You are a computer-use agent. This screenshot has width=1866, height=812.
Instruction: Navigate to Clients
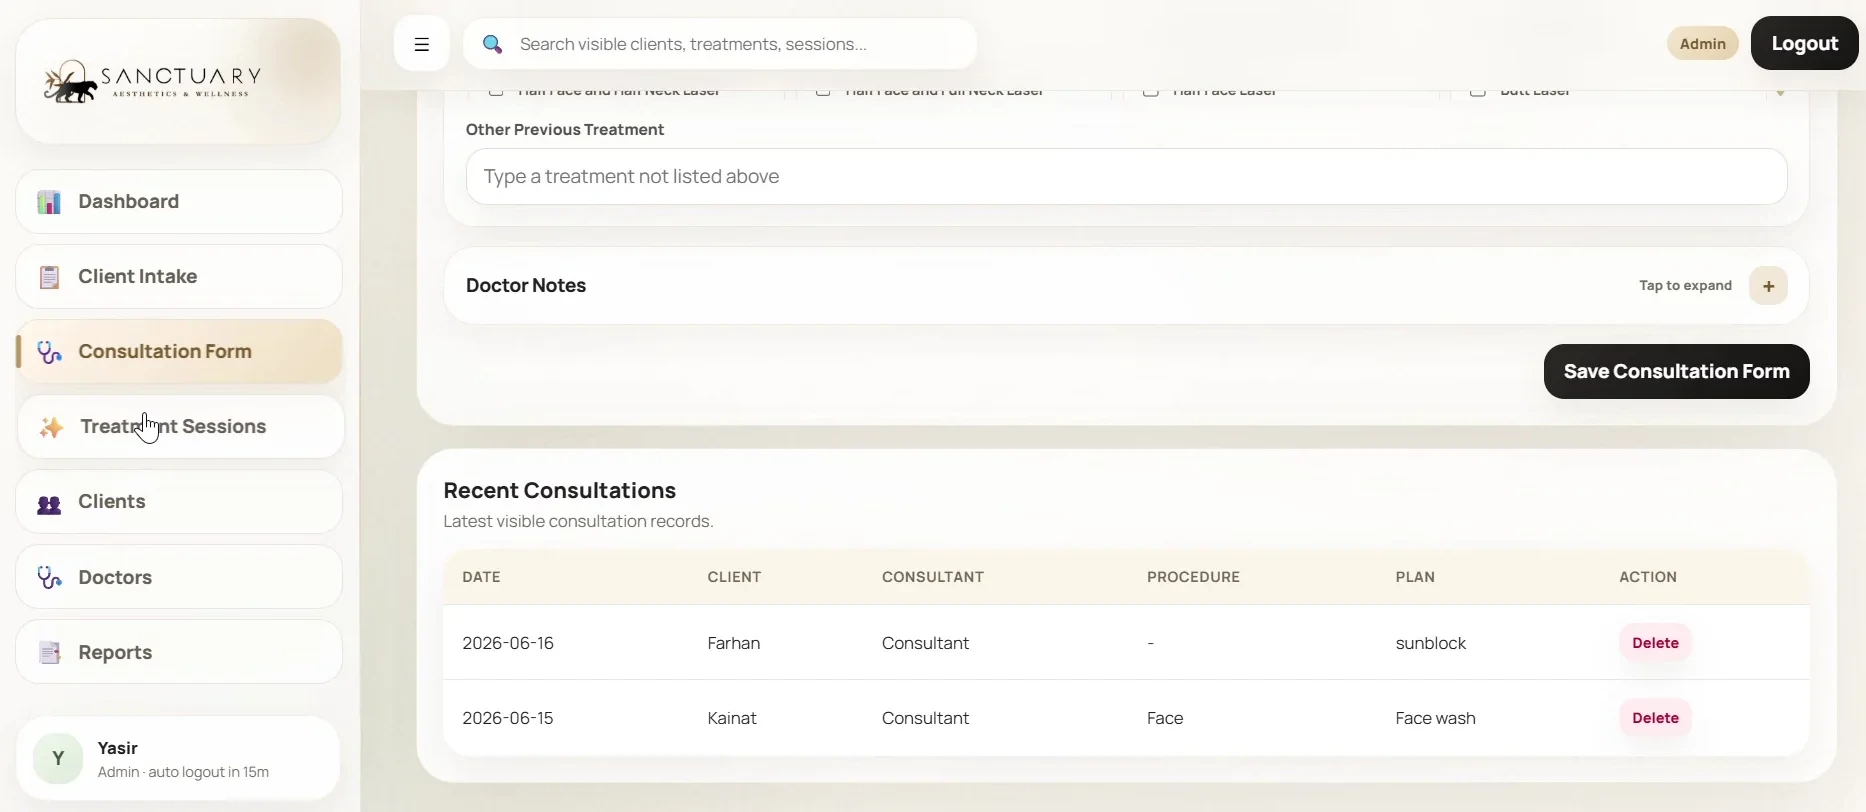pyautogui.click(x=179, y=502)
